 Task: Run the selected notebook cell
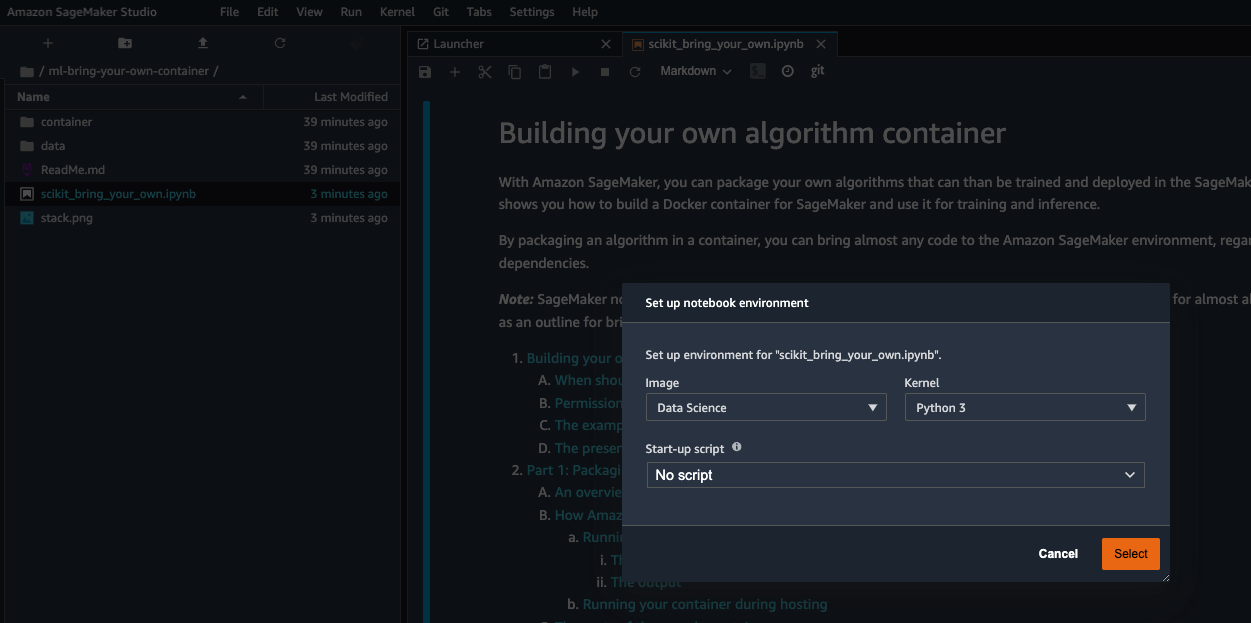(574, 71)
